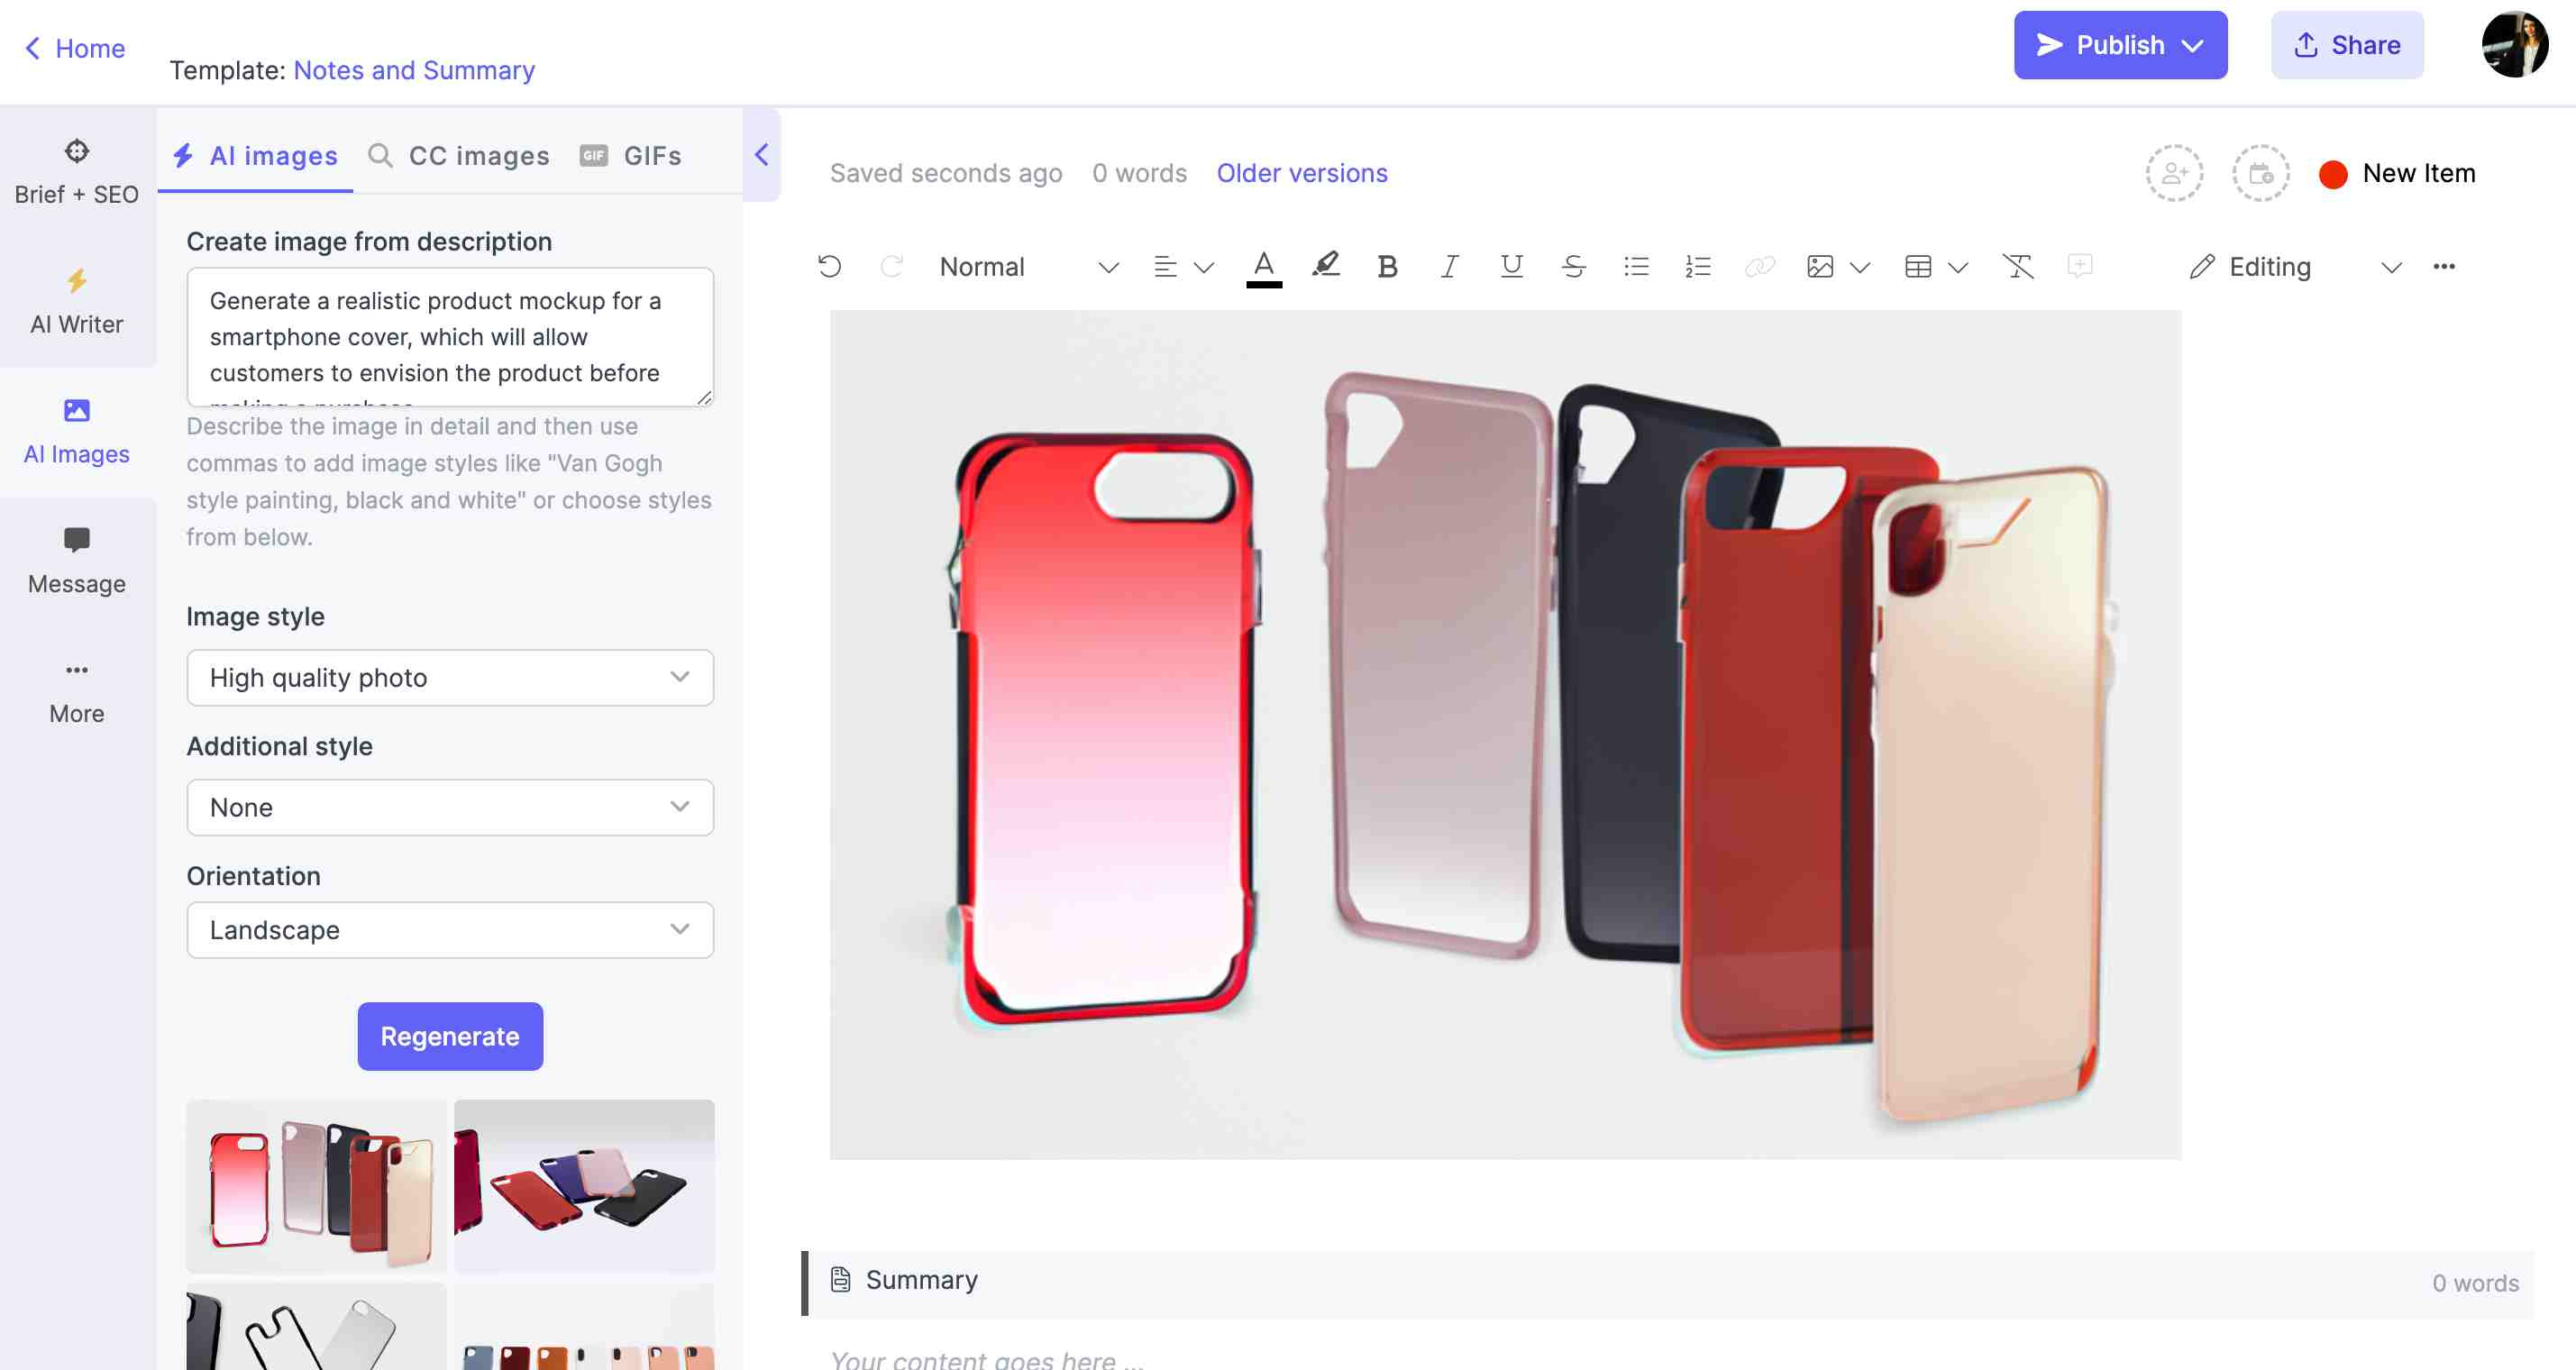Expand the Image style dropdown
Screen dimensions: 2576x1370
click(450, 677)
